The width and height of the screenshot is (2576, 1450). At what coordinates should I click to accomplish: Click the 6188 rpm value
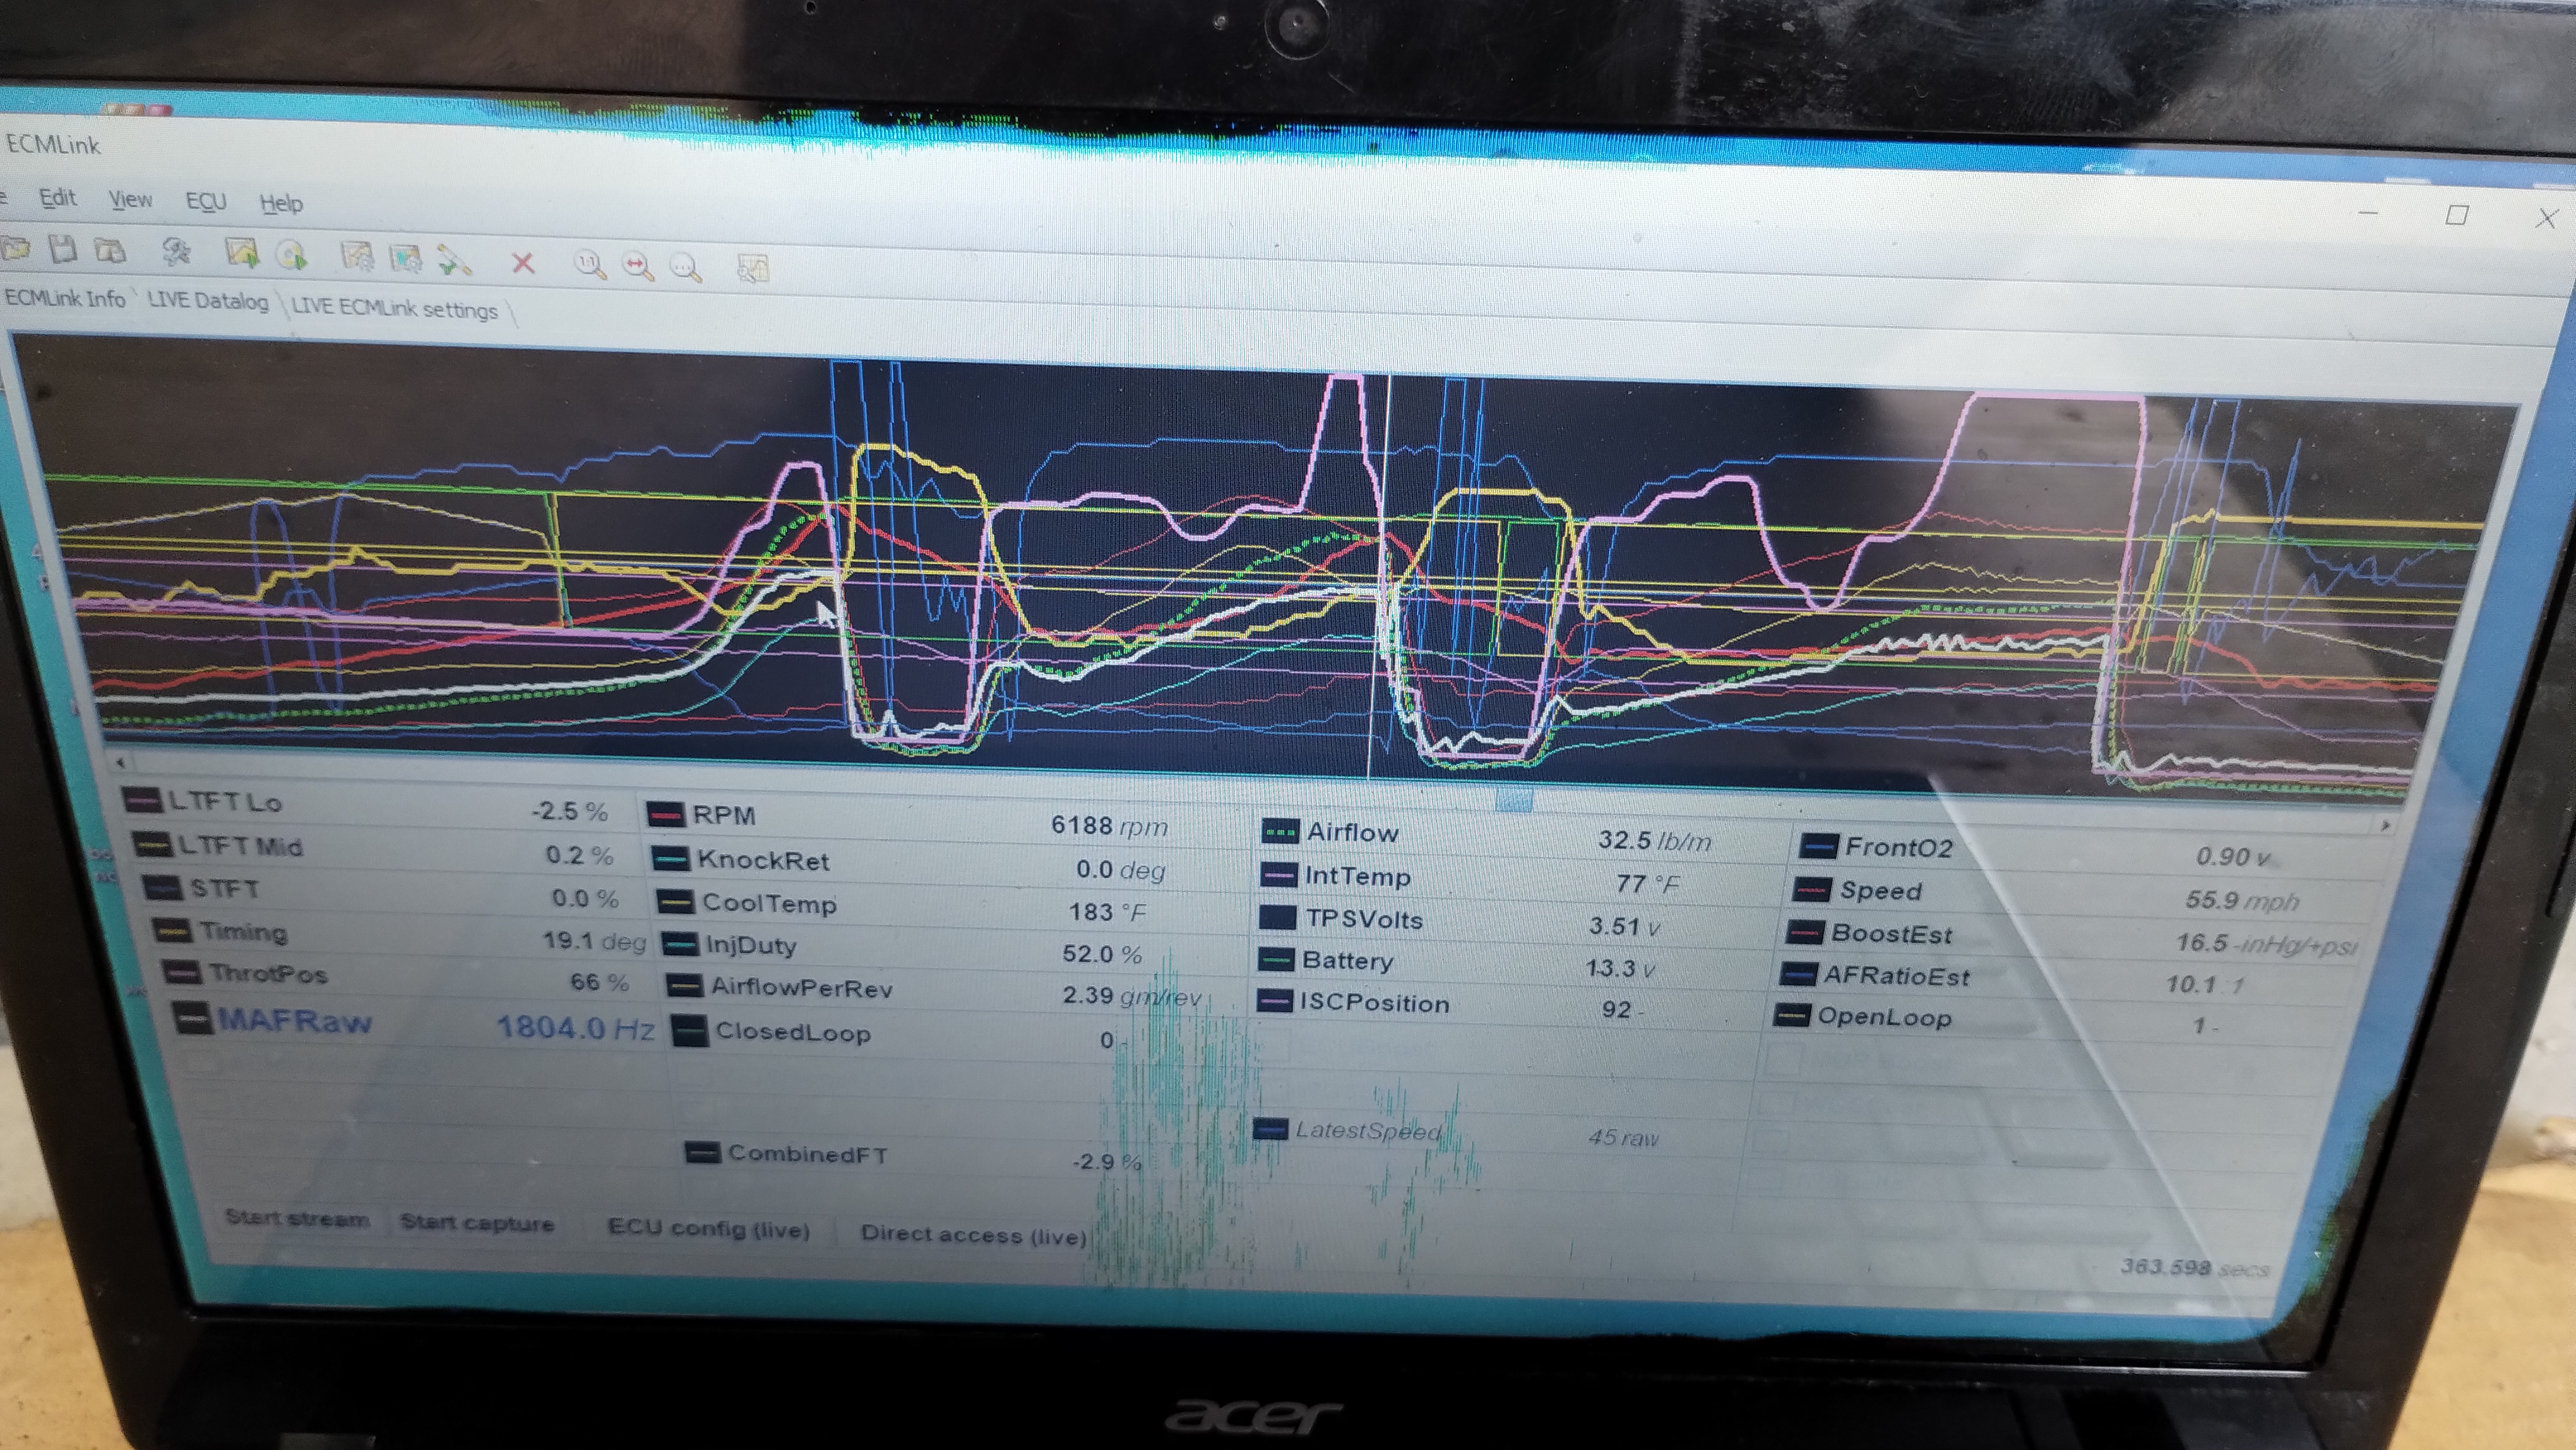coord(1109,826)
